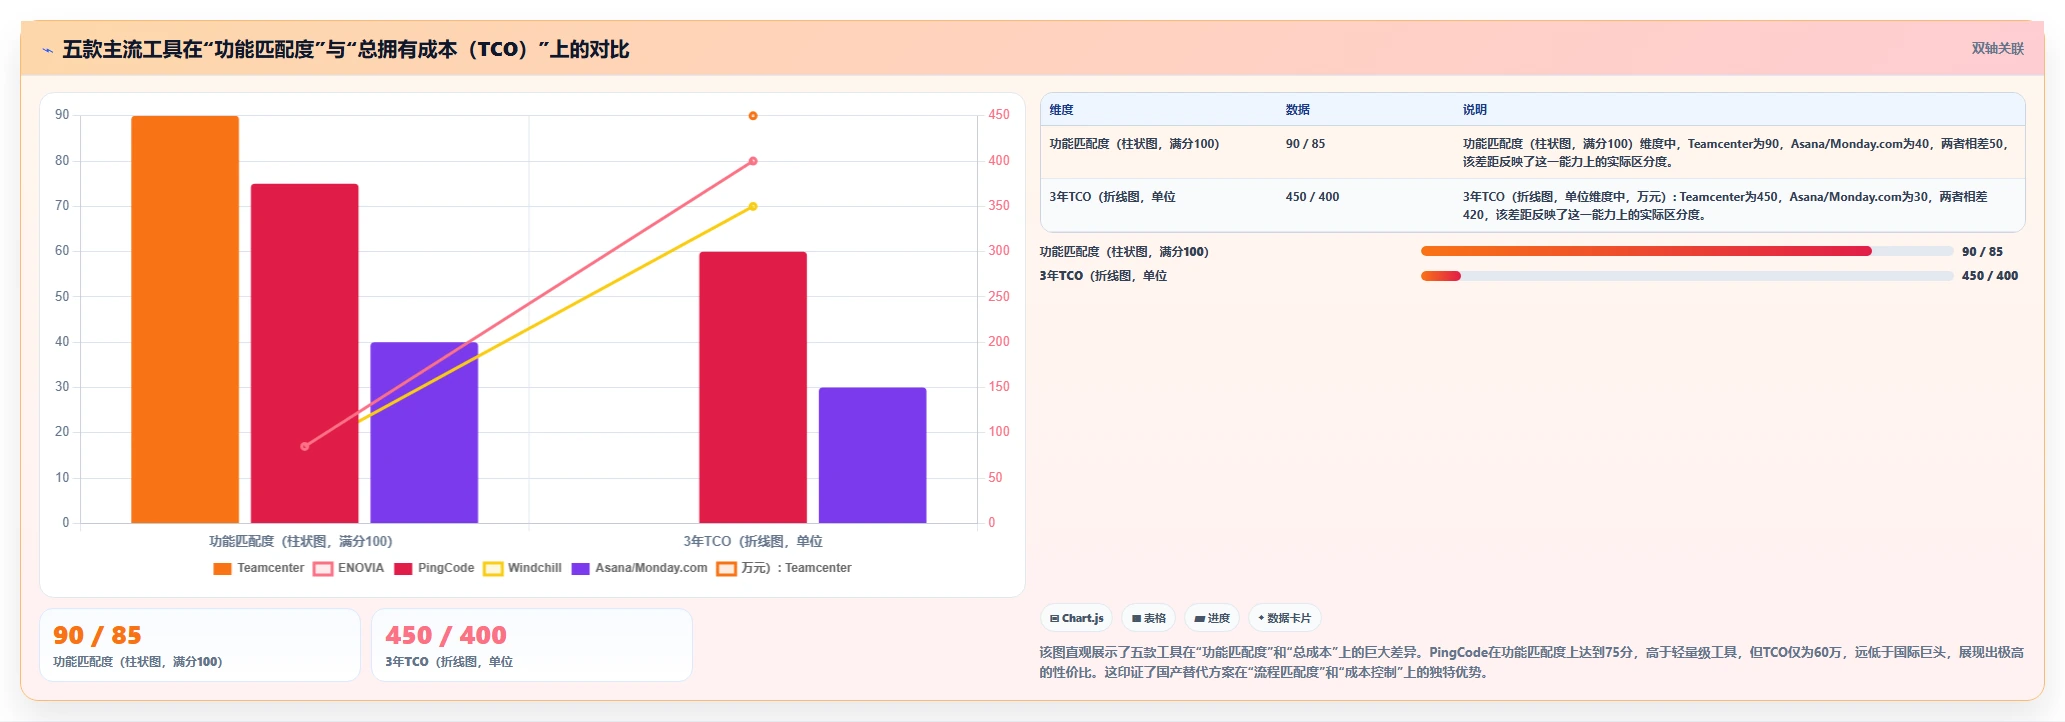Viewport: 2065px width, 722px height.
Task: Click the orange data point at 450
Action: click(x=753, y=116)
